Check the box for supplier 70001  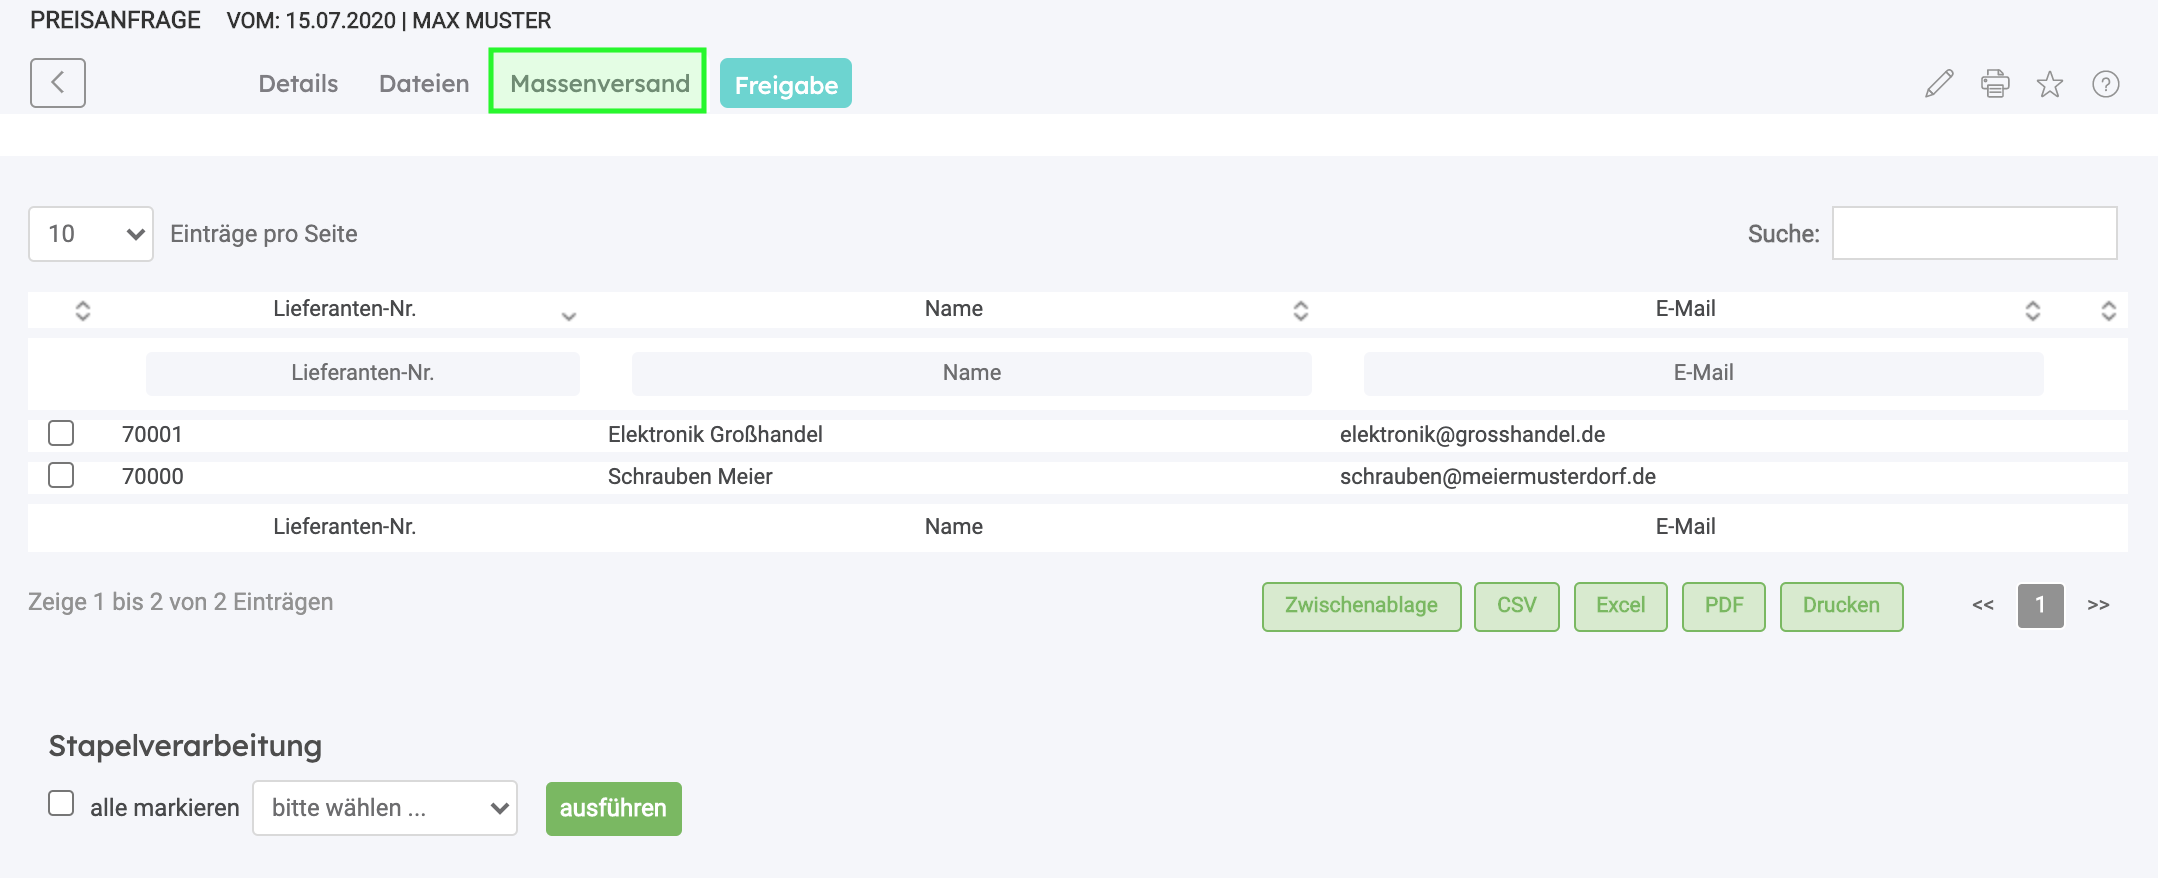61,433
